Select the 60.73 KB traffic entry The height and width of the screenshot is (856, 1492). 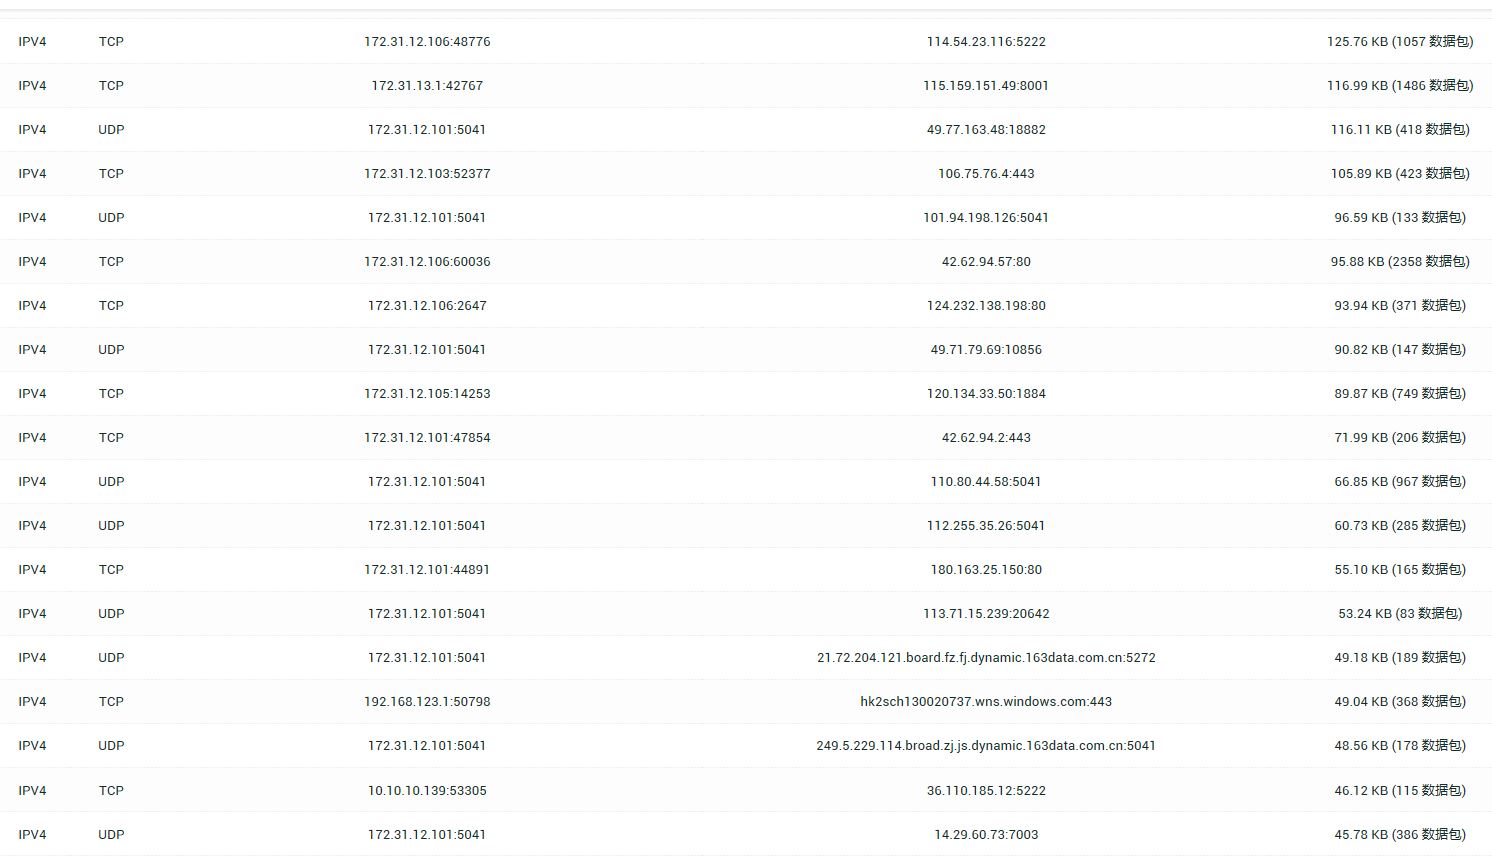[x=1399, y=526]
